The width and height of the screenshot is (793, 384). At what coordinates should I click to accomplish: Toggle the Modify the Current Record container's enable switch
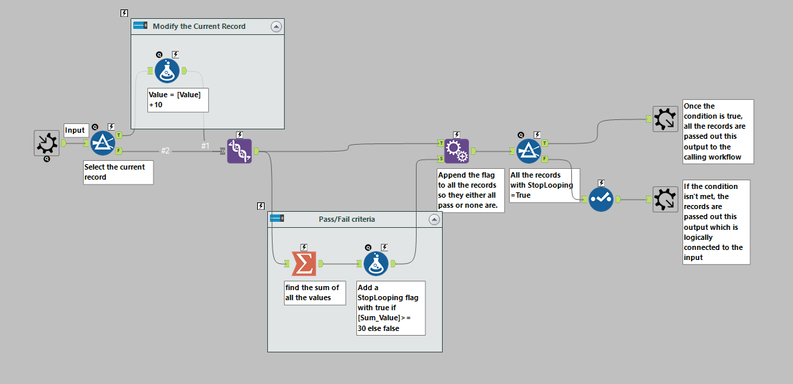point(140,26)
